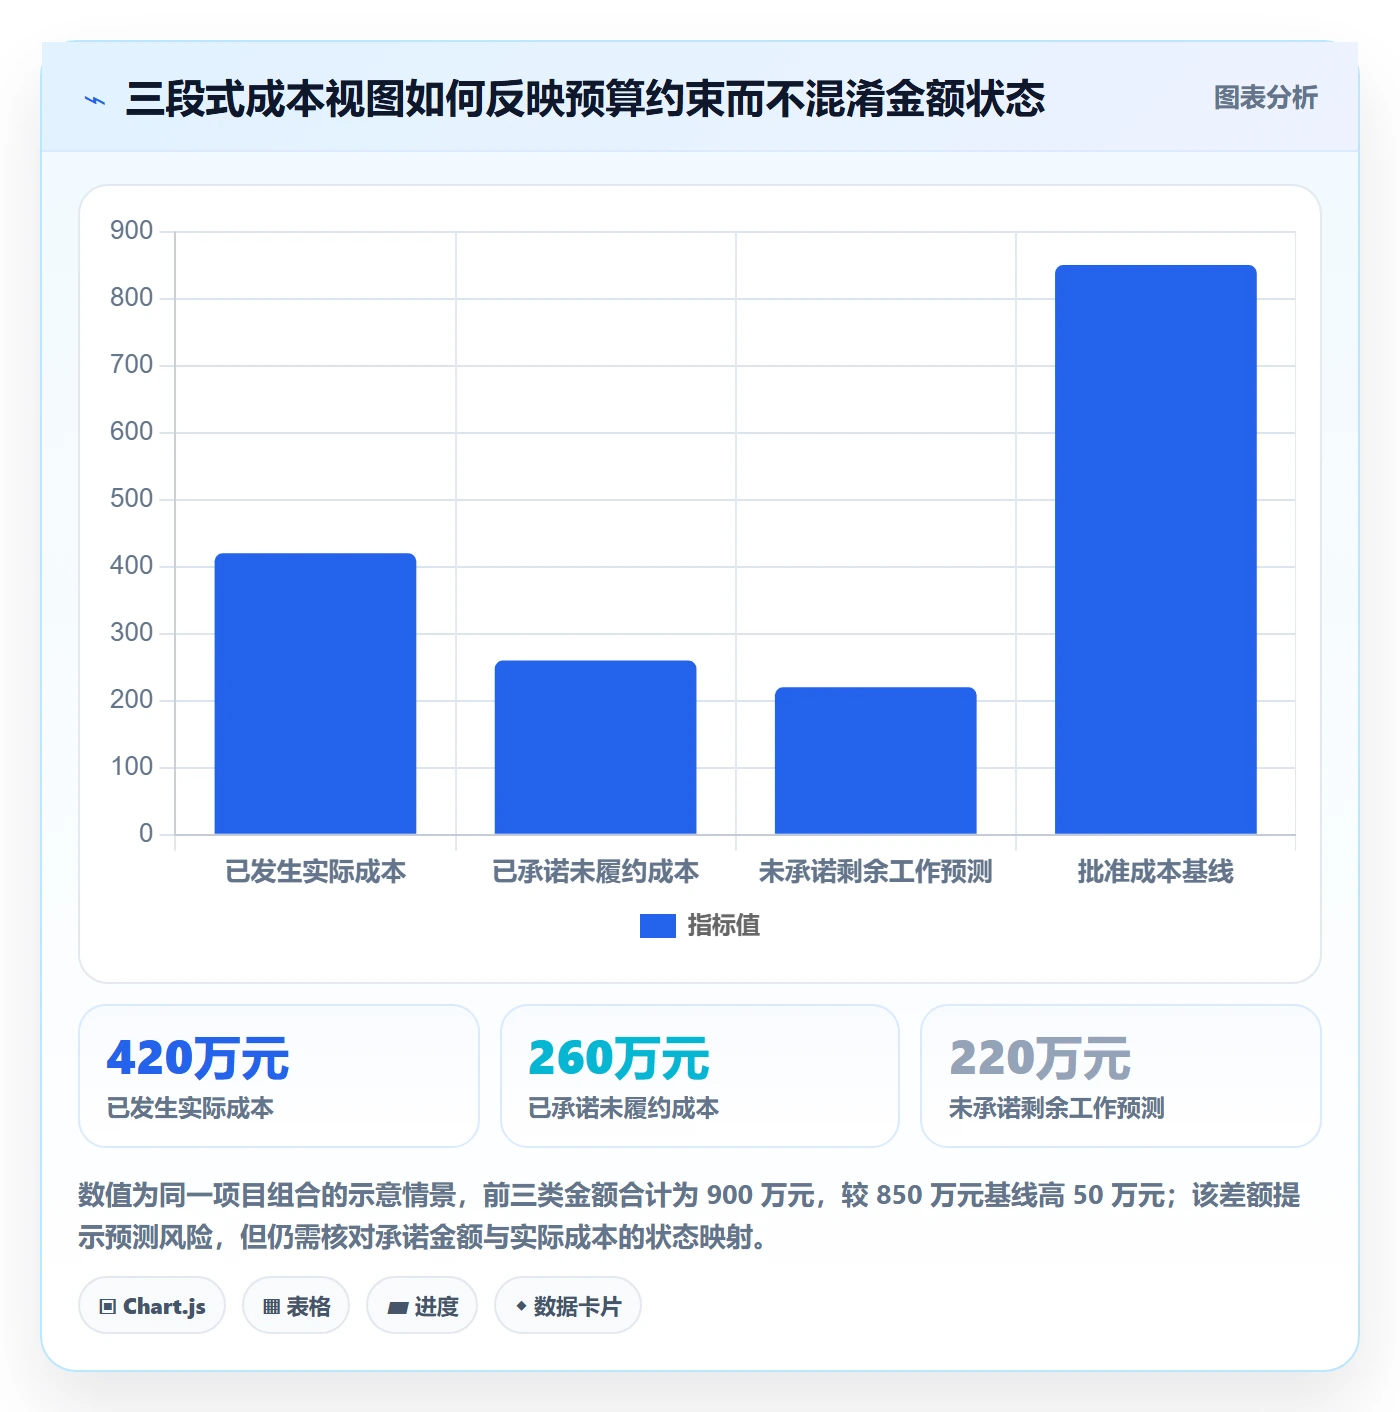The image size is (1400, 1412).
Task: Open the 420万元 actual cost card
Action: (279, 1076)
